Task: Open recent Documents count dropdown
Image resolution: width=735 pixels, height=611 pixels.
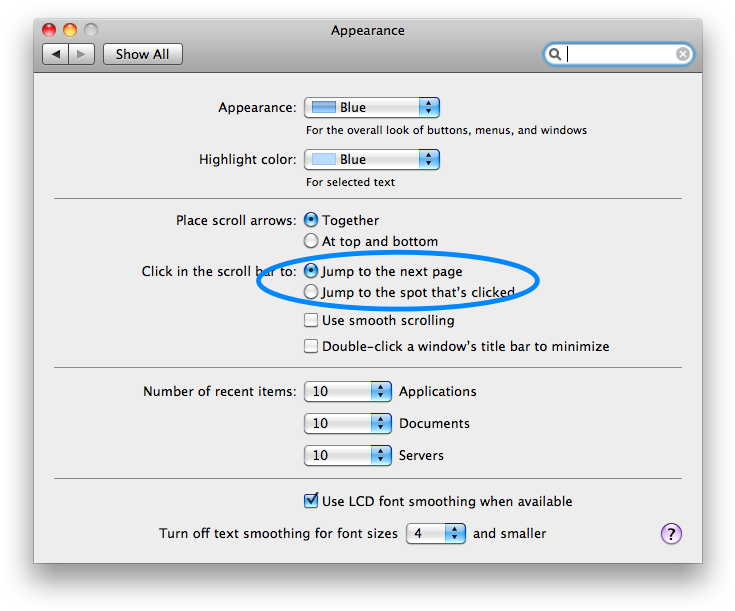Action: coord(347,424)
